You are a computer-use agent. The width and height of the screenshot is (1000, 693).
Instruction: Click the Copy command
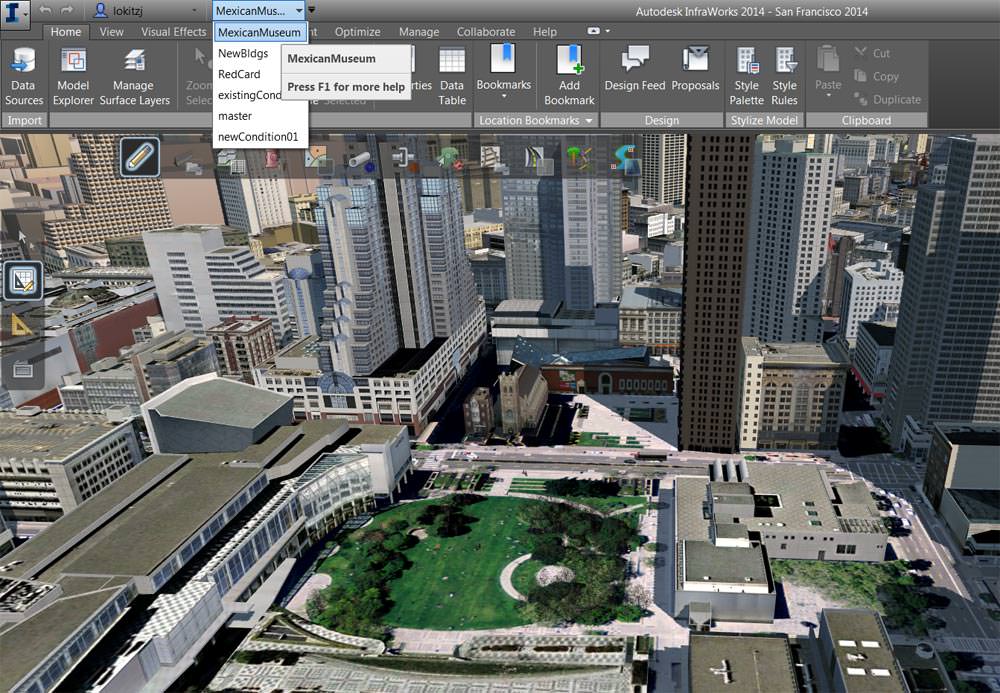tap(877, 77)
